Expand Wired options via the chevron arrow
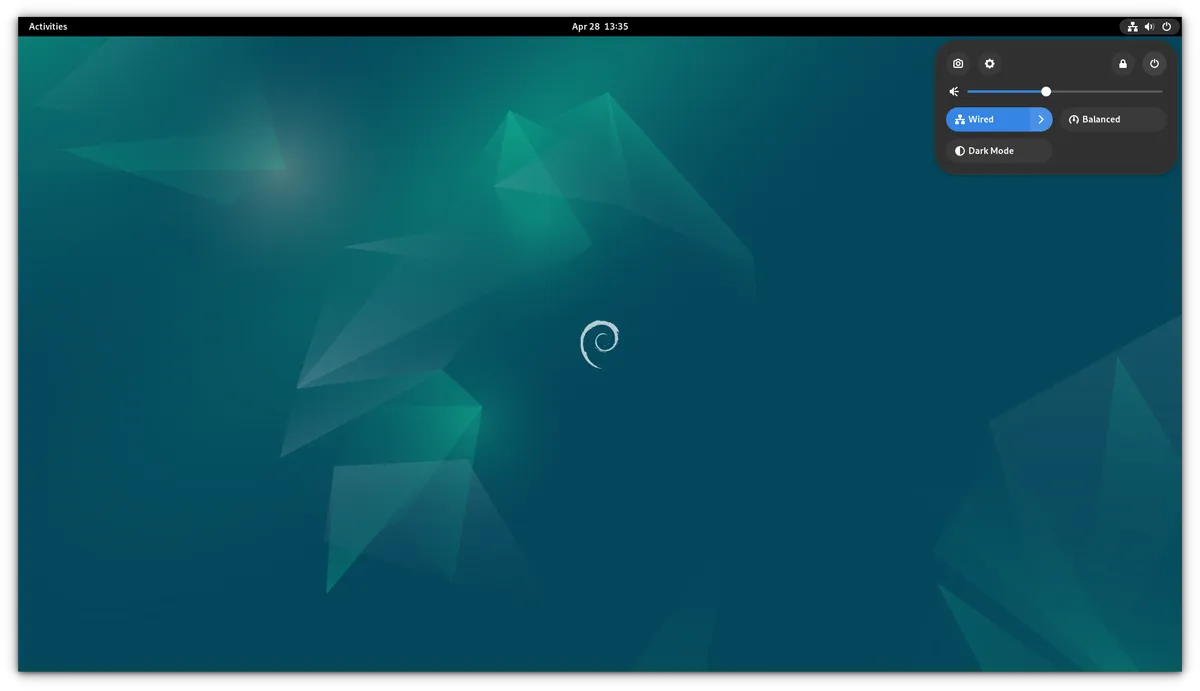This screenshot has width=1200, height=691. tap(1040, 119)
